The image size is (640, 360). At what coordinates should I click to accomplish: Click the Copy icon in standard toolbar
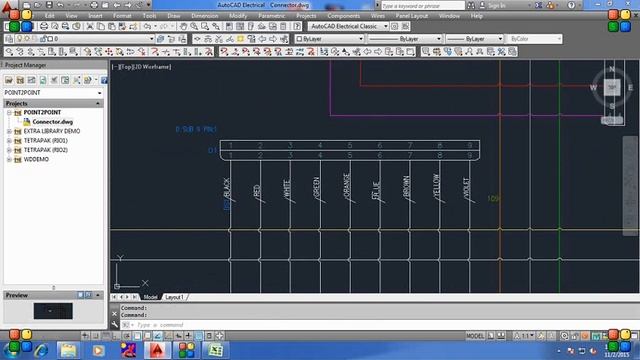coord(100,27)
